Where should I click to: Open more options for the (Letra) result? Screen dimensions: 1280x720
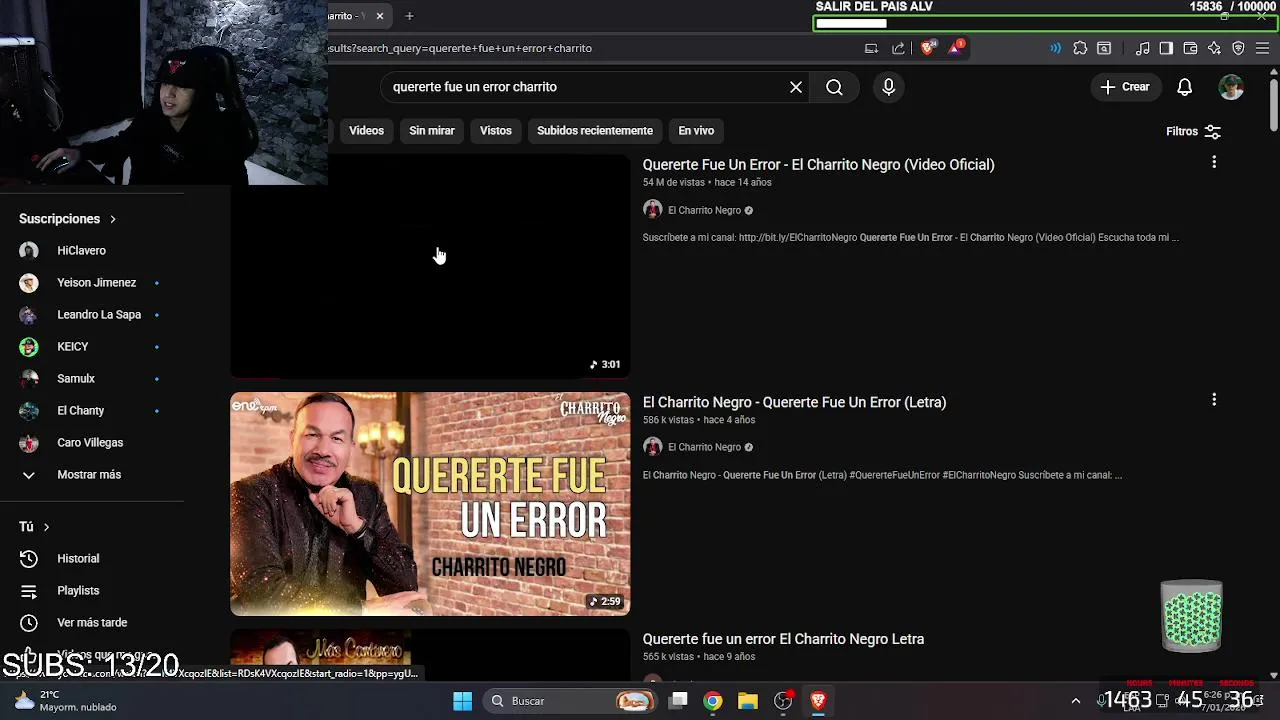click(x=1214, y=400)
